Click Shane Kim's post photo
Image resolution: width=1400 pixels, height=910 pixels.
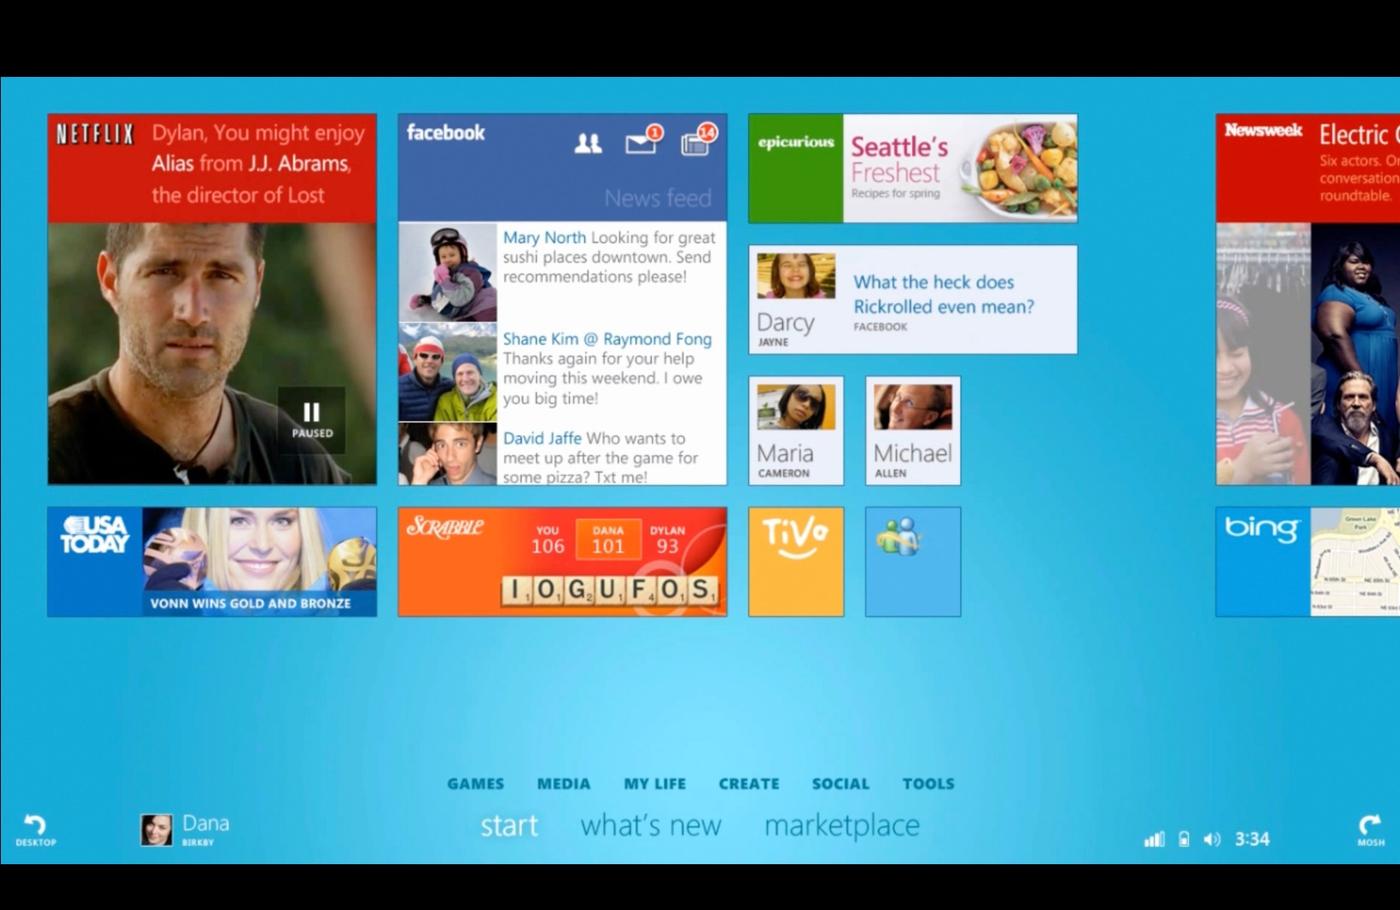point(448,372)
